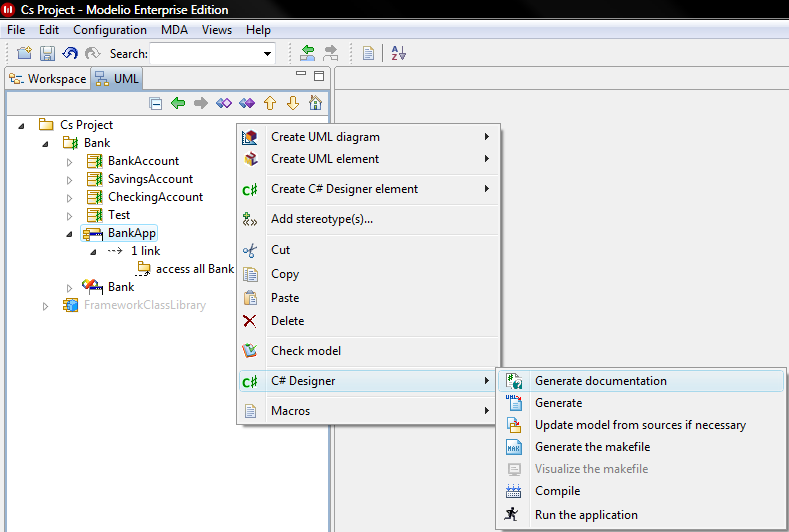
Task: Switch to the Workspace tab
Action: tap(48, 79)
